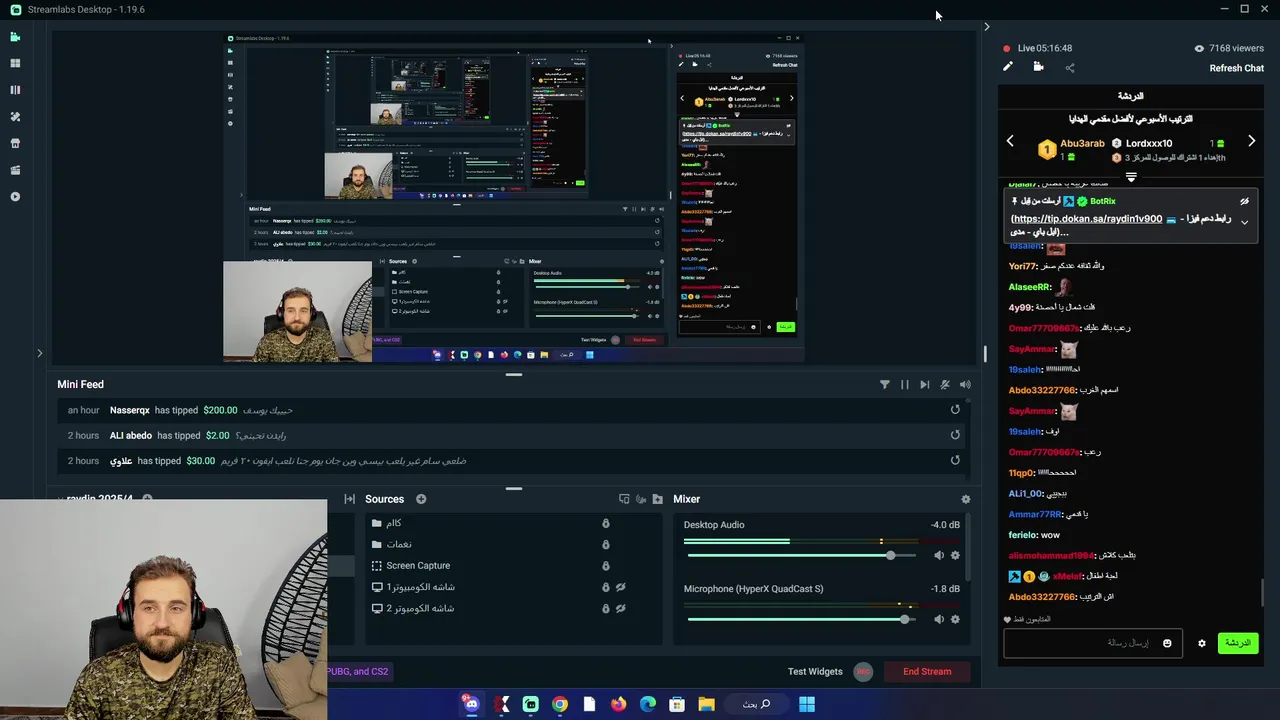
Task: Open Mixer settings with the gear icon
Action: [x=965, y=499]
